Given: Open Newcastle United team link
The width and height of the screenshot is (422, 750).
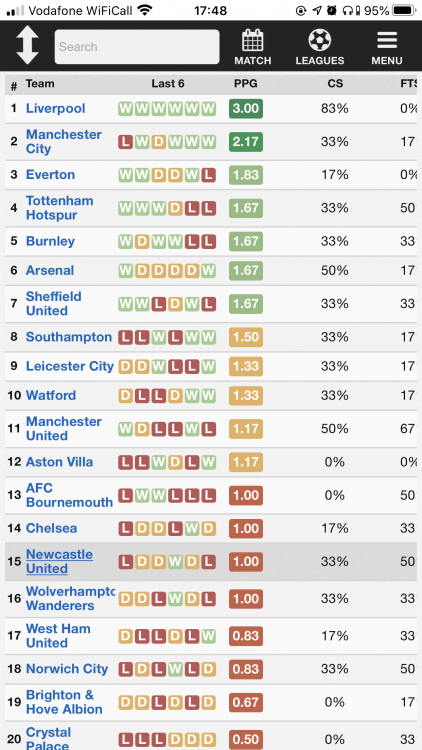Looking at the screenshot, I should tap(59, 562).
